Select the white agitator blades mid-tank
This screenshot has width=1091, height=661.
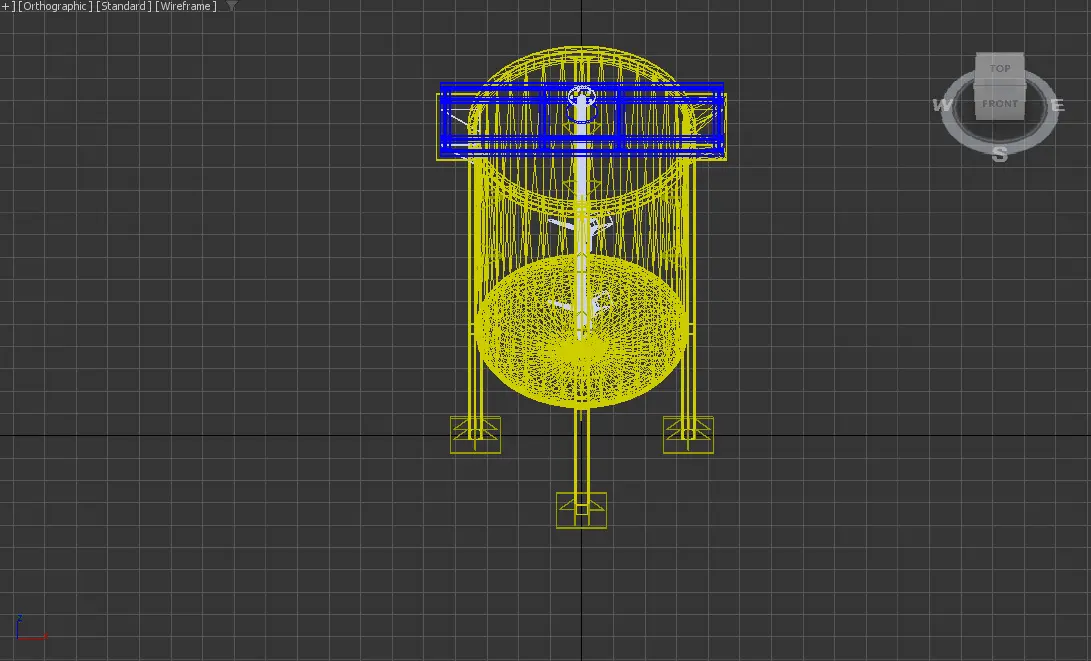(x=580, y=225)
